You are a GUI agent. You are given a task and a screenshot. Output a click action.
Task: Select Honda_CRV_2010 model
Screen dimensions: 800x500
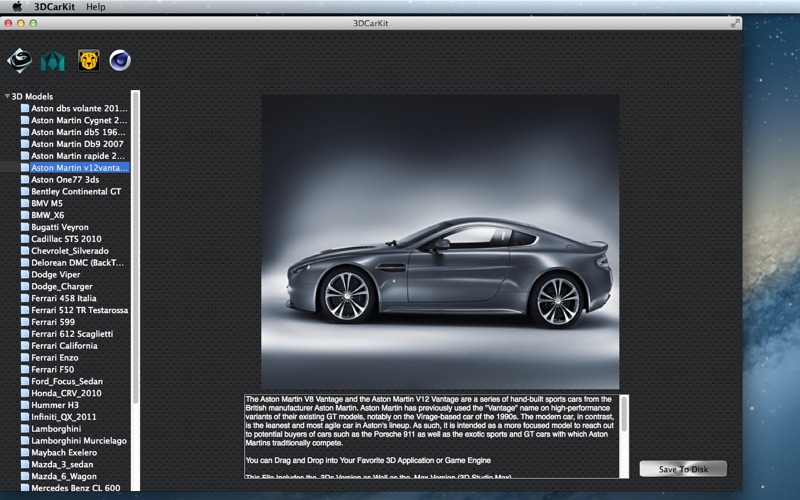[66, 393]
